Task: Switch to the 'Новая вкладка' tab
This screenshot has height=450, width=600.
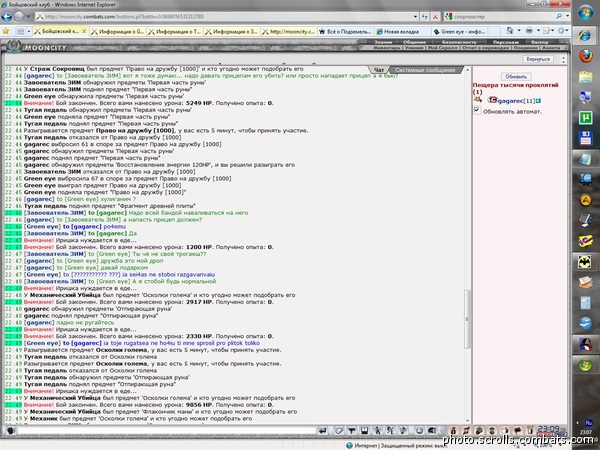Action: click(x=403, y=32)
